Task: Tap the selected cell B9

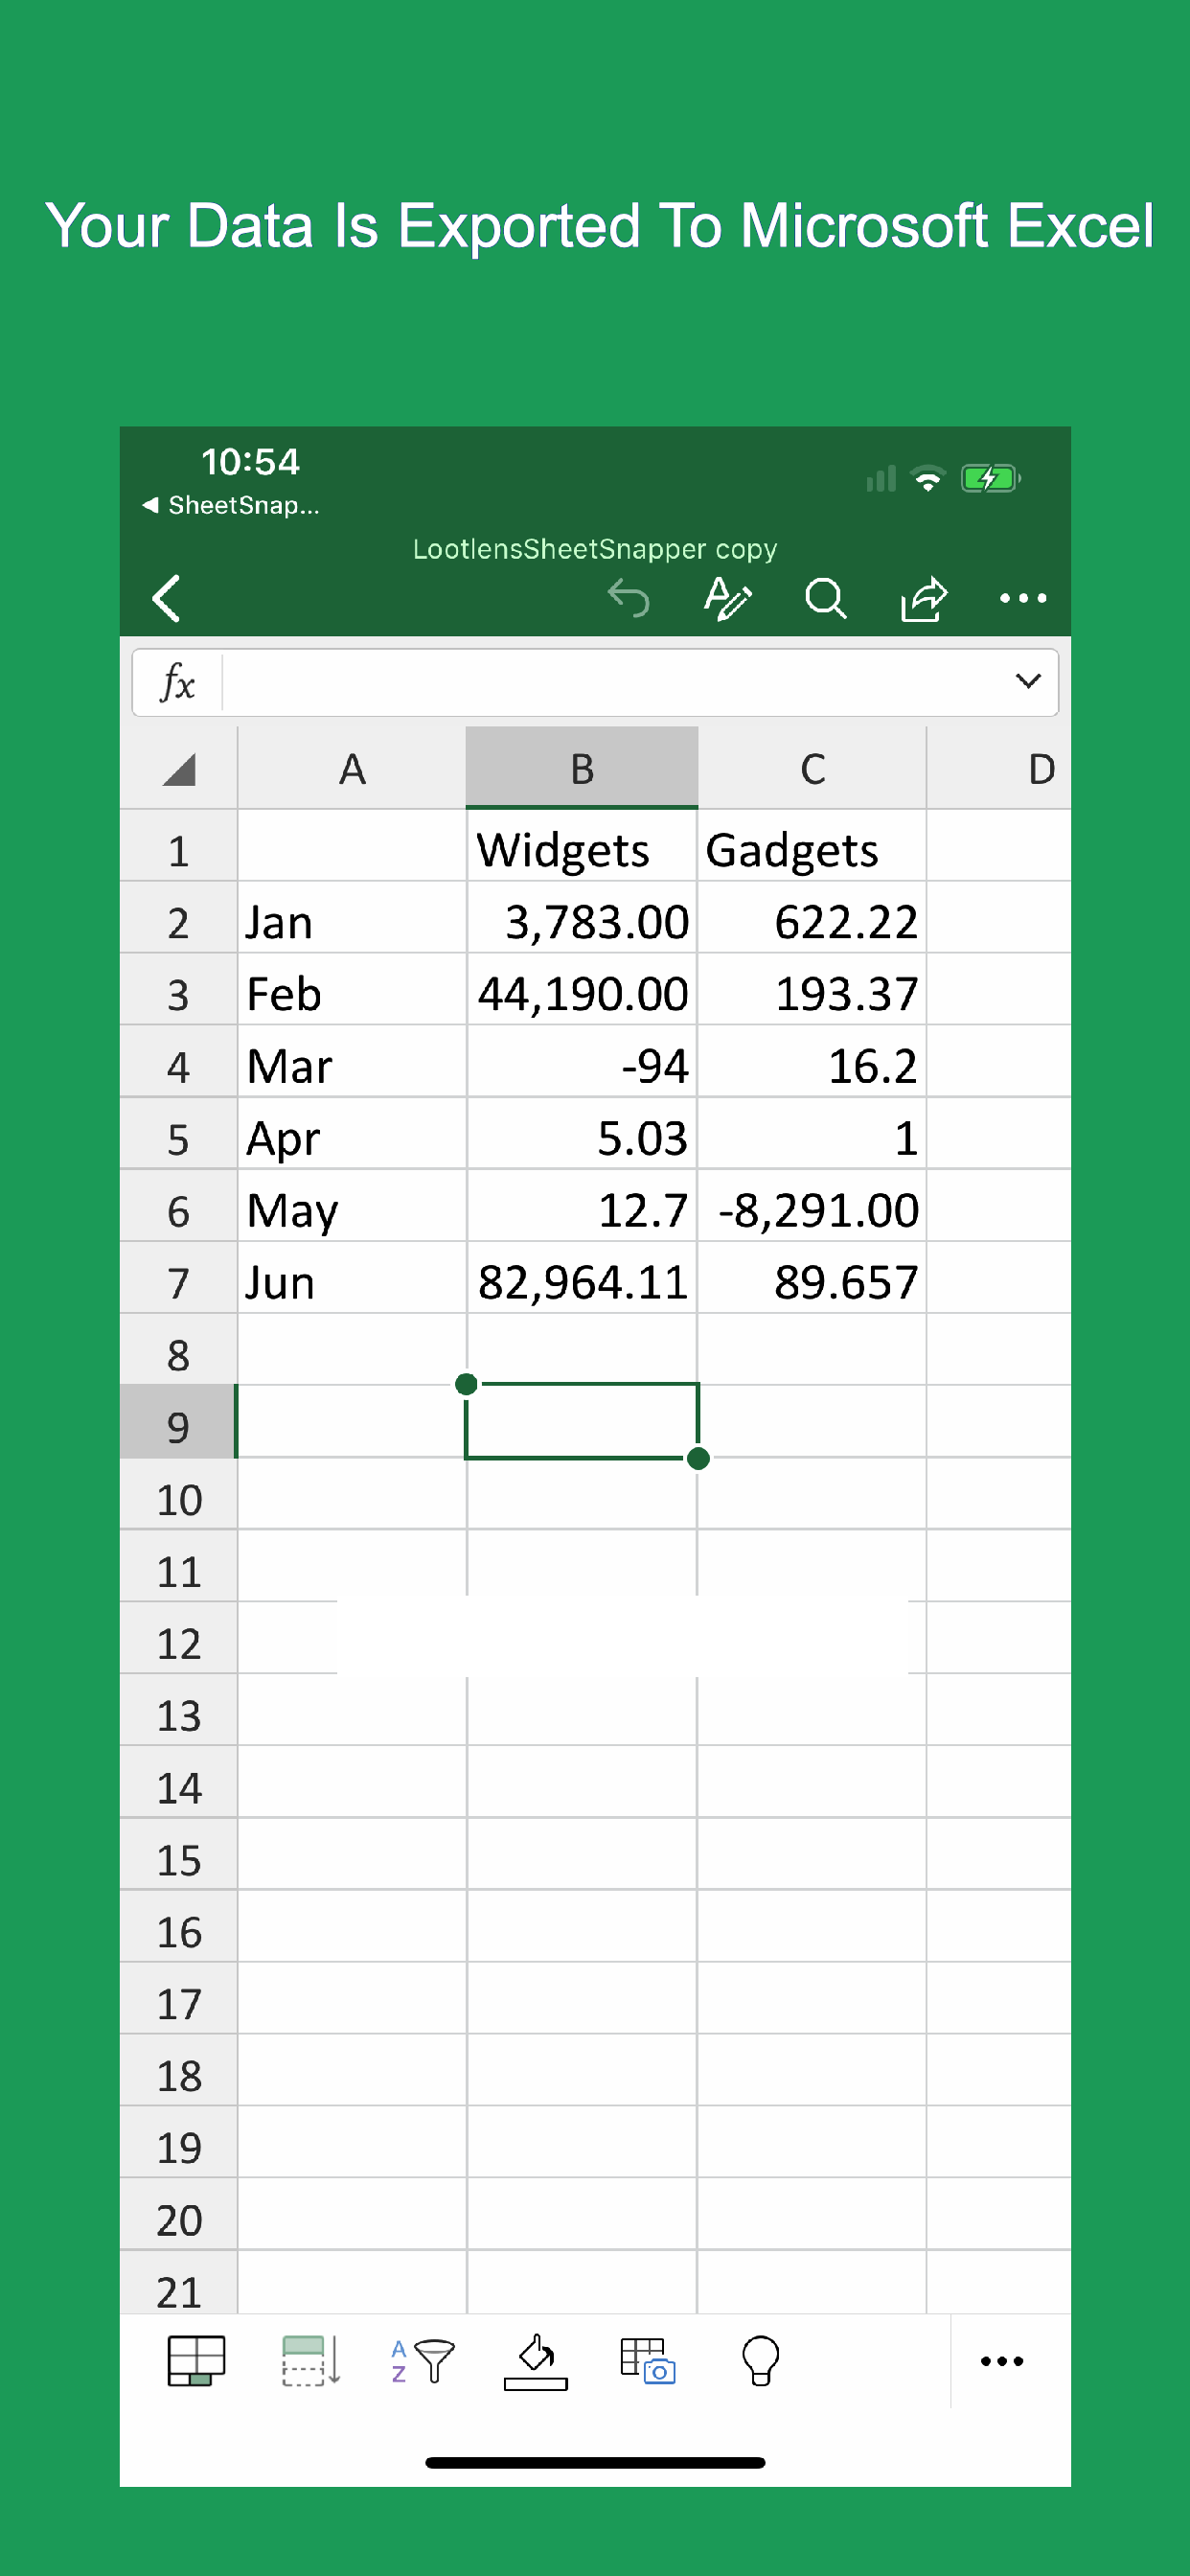Action: pos(582,1421)
